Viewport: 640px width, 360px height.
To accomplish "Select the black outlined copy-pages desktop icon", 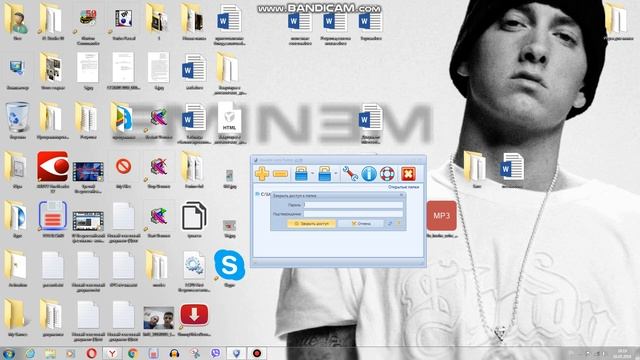I will (194, 216).
